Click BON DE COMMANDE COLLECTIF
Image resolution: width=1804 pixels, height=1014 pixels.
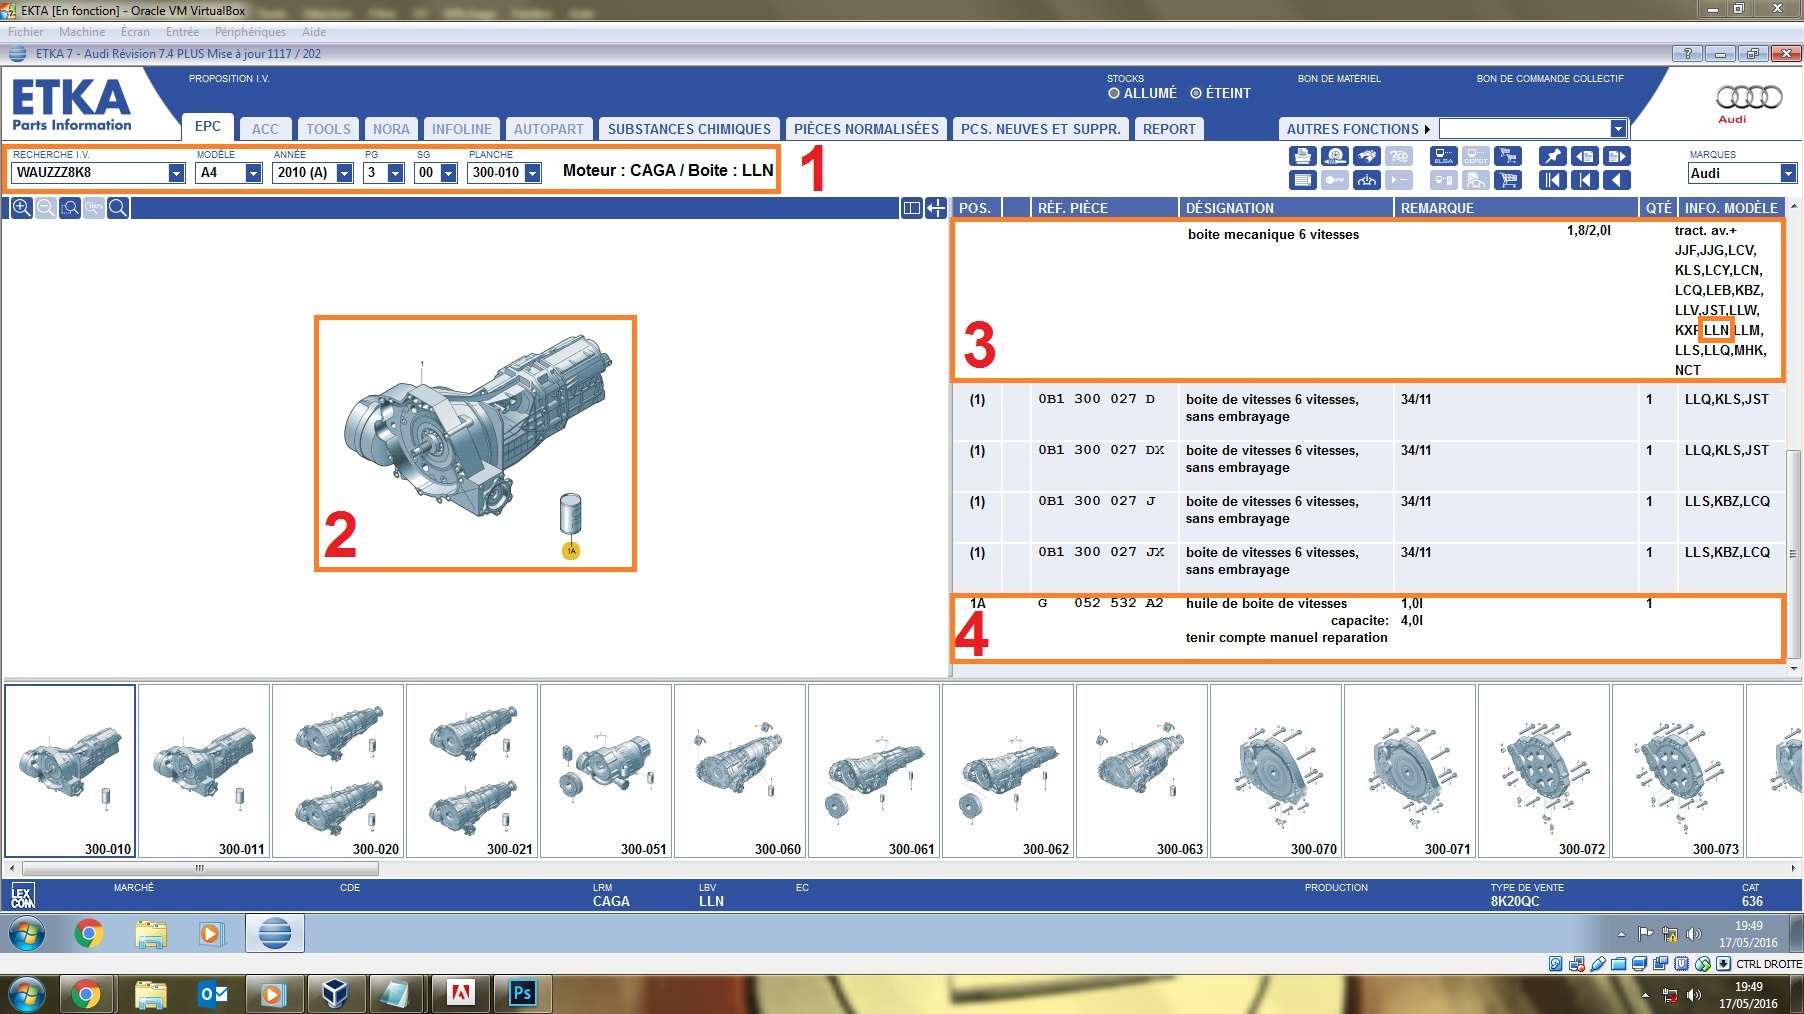click(1550, 78)
